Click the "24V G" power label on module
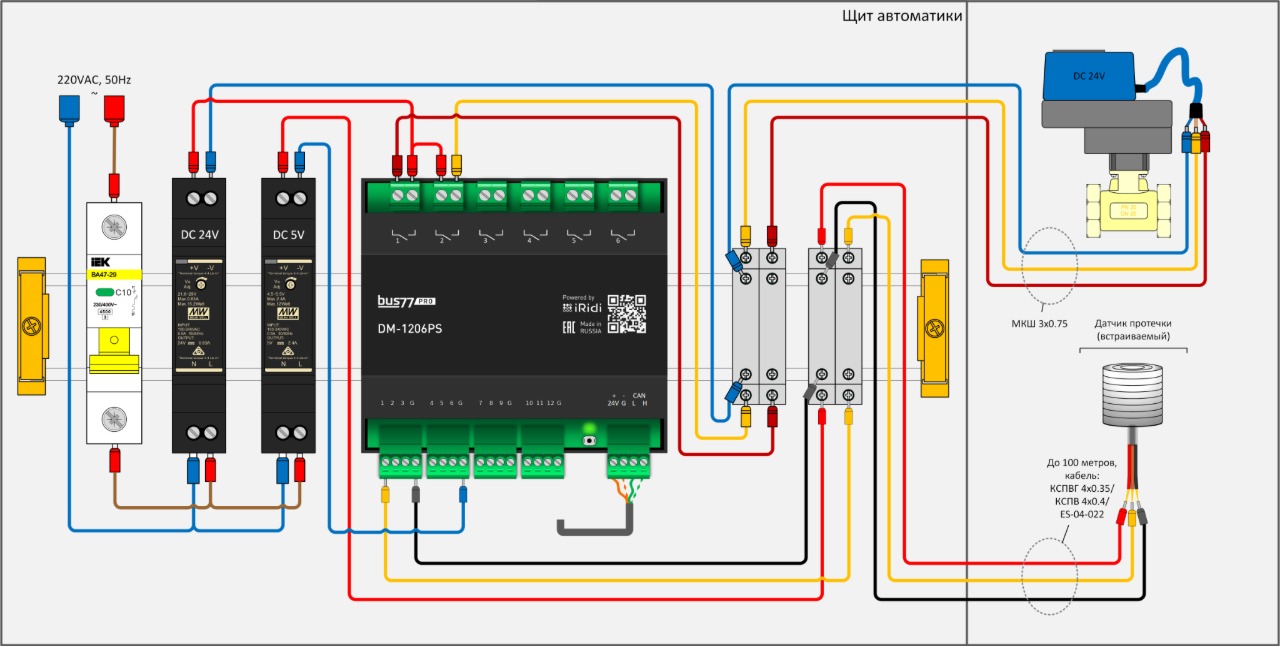The image size is (1280, 646). [616, 403]
